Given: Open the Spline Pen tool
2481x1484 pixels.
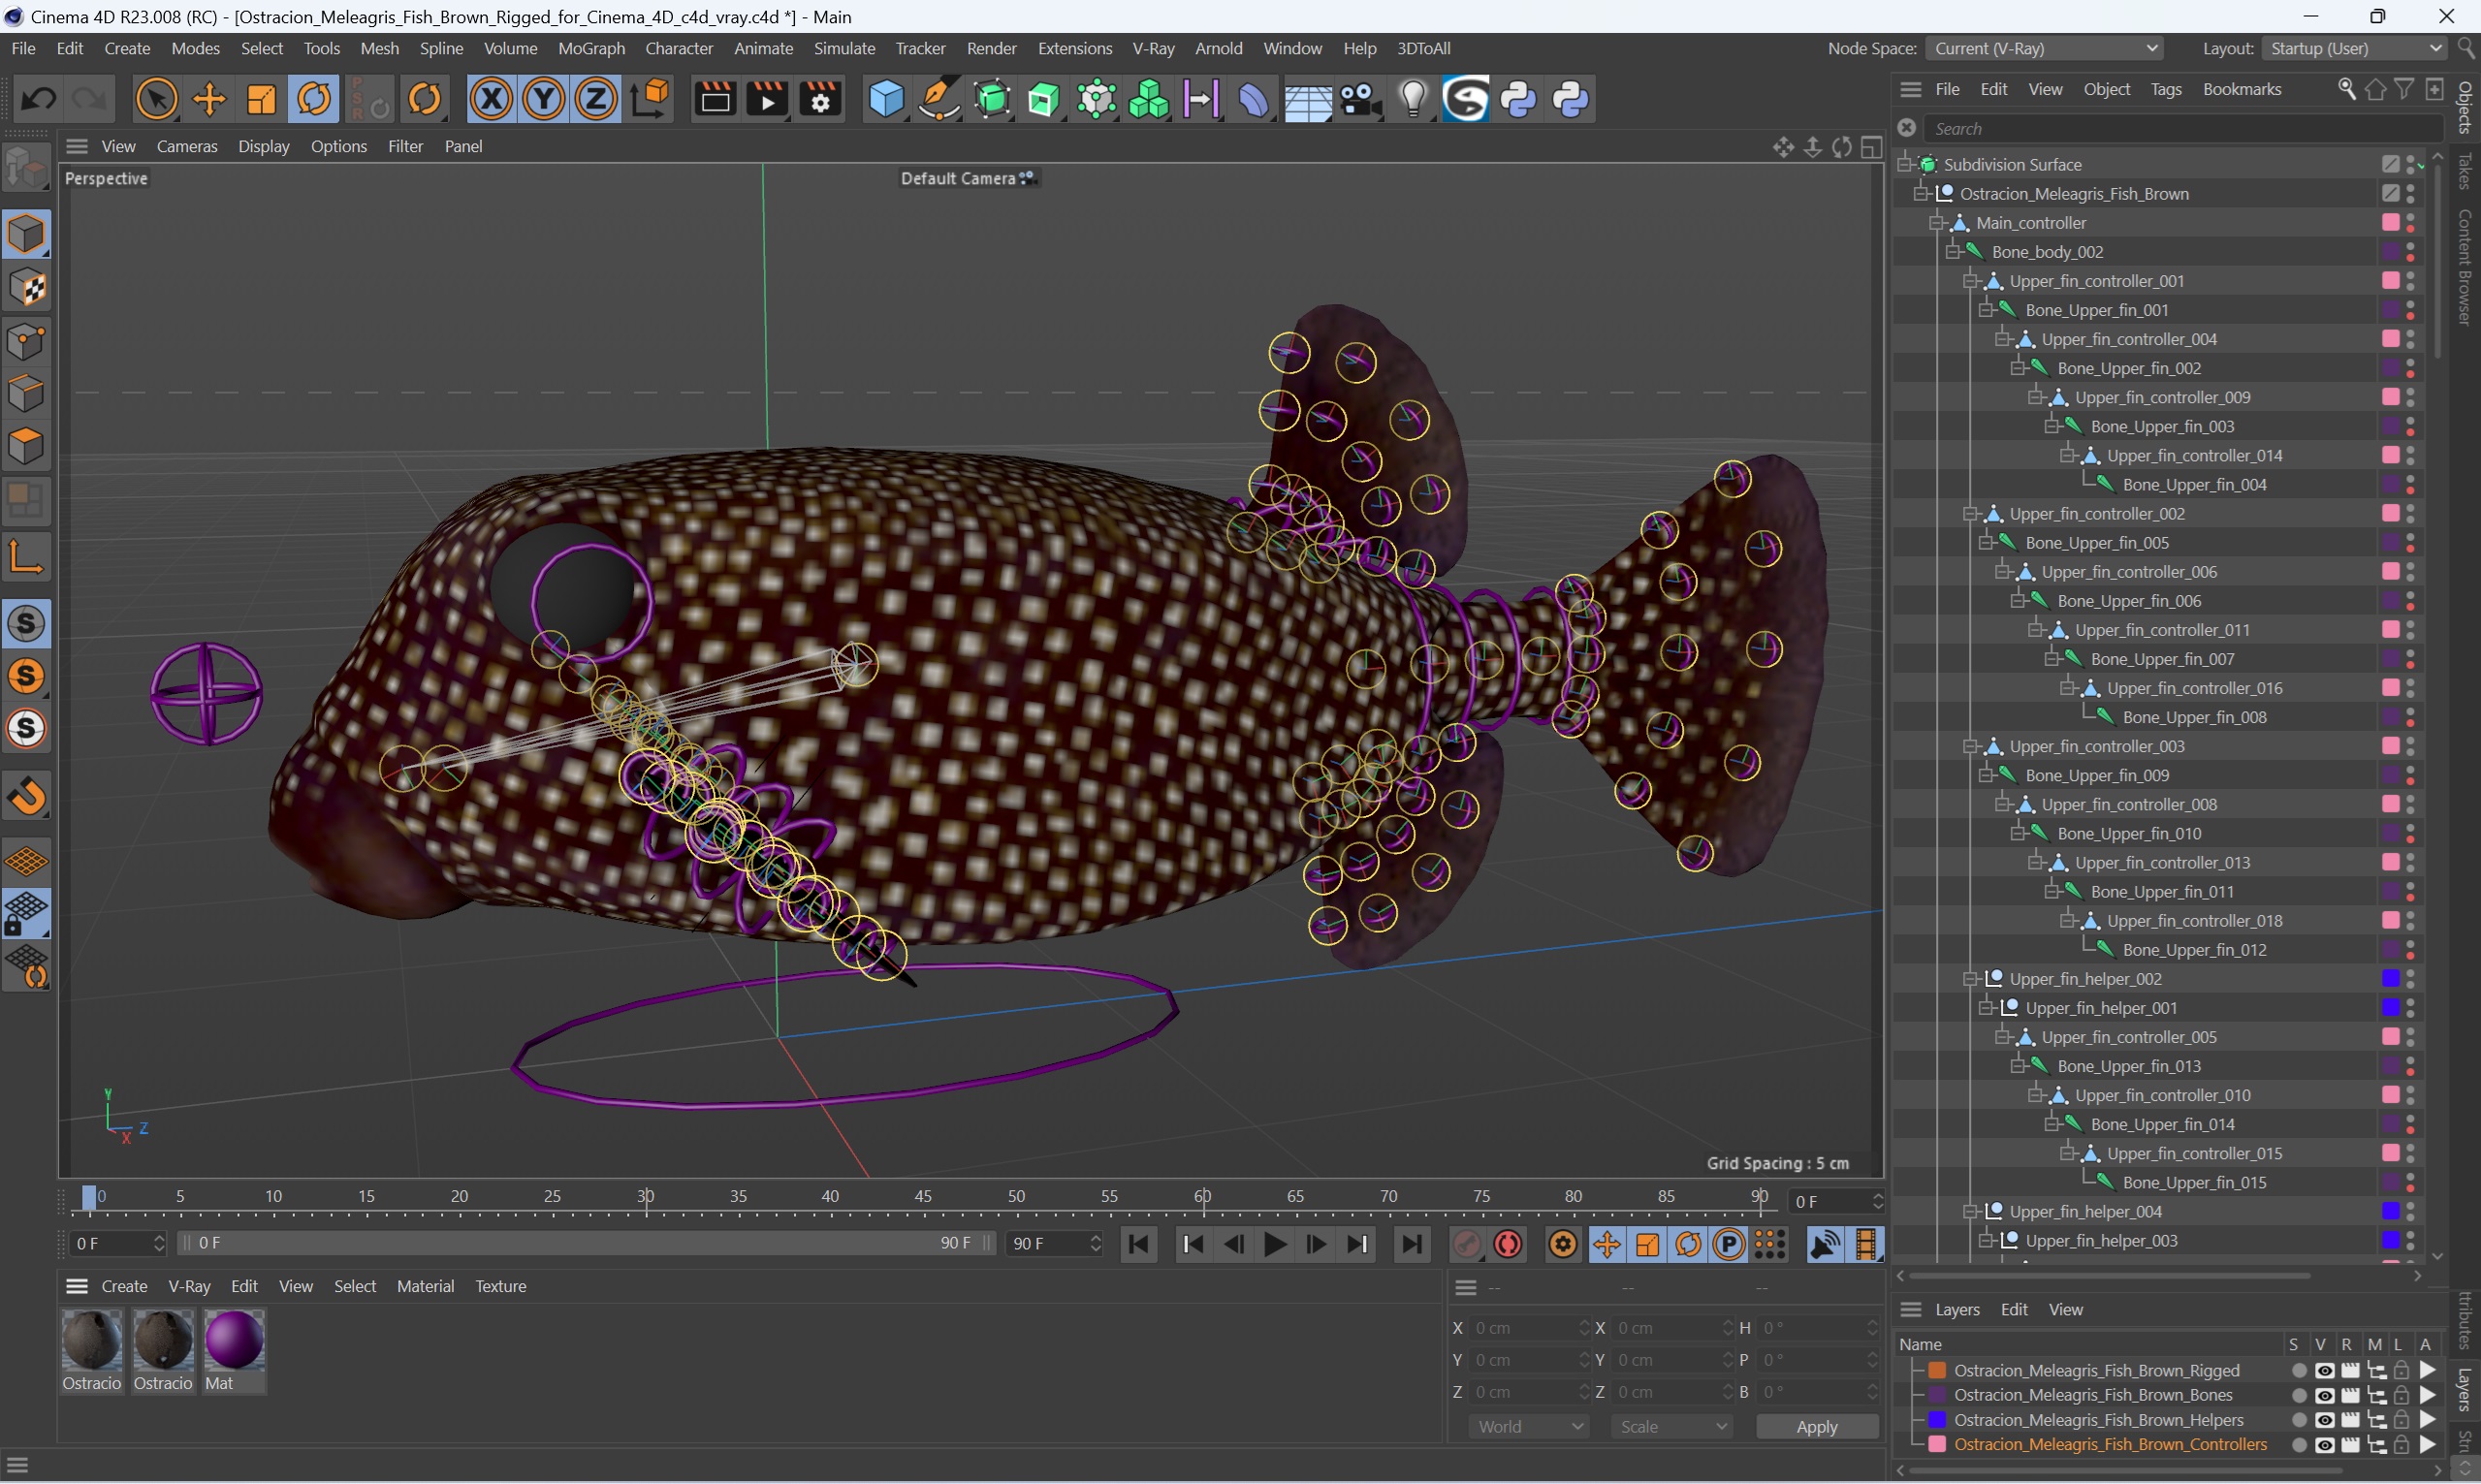Looking at the screenshot, I should [939, 99].
